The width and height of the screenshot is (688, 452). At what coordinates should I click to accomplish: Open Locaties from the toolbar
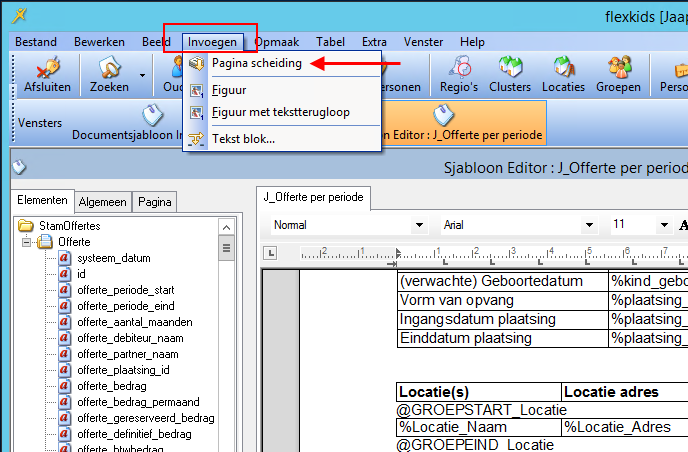click(563, 76)
